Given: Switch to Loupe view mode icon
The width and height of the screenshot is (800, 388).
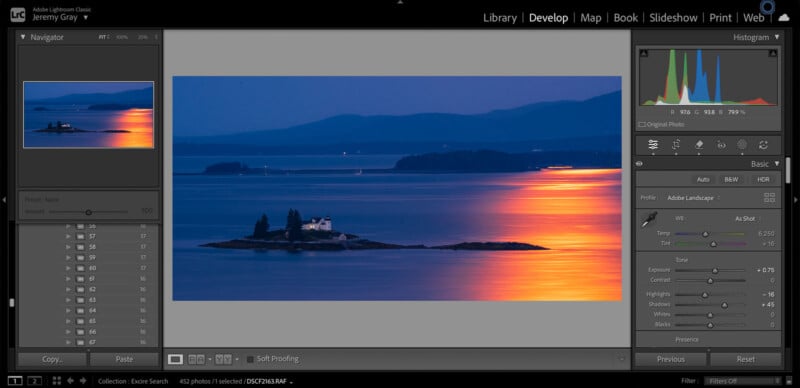Looking at the screenshot, I should tap(175, 359).
